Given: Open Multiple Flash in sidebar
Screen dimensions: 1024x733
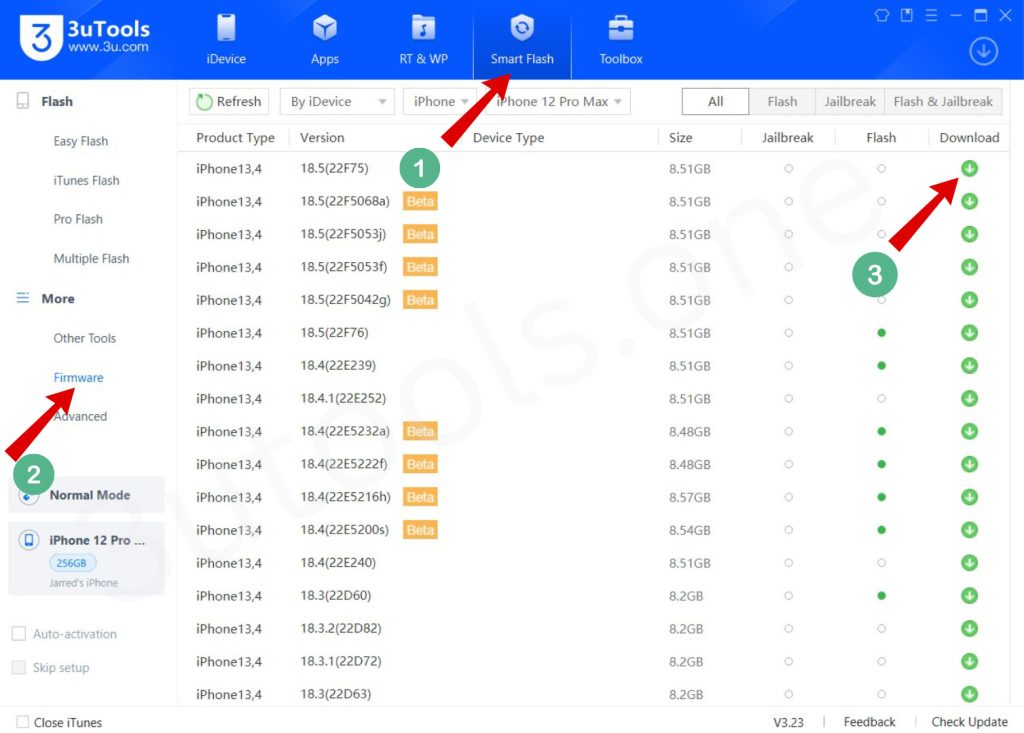Looking at the screenshot, I should pos(91,259).
